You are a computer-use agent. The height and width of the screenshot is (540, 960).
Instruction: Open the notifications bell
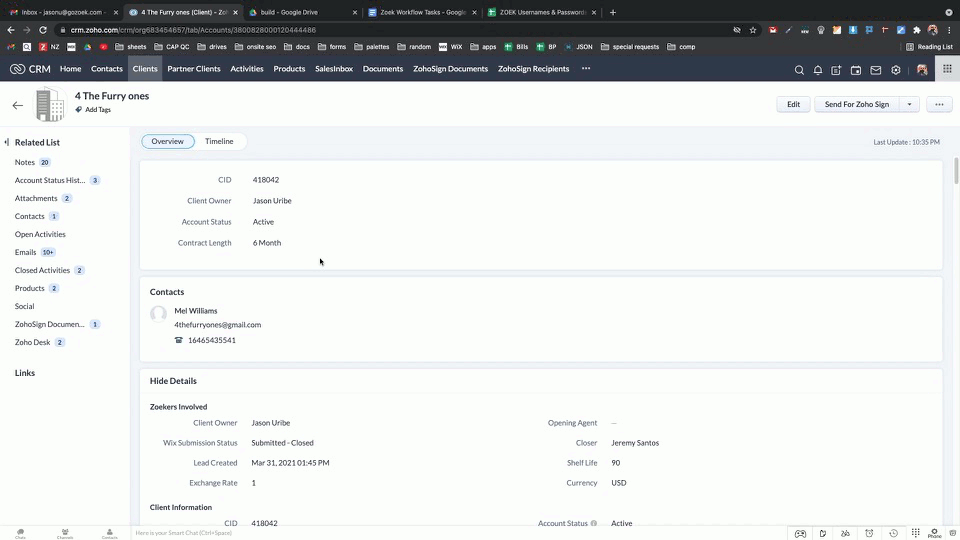click(817, 70)
